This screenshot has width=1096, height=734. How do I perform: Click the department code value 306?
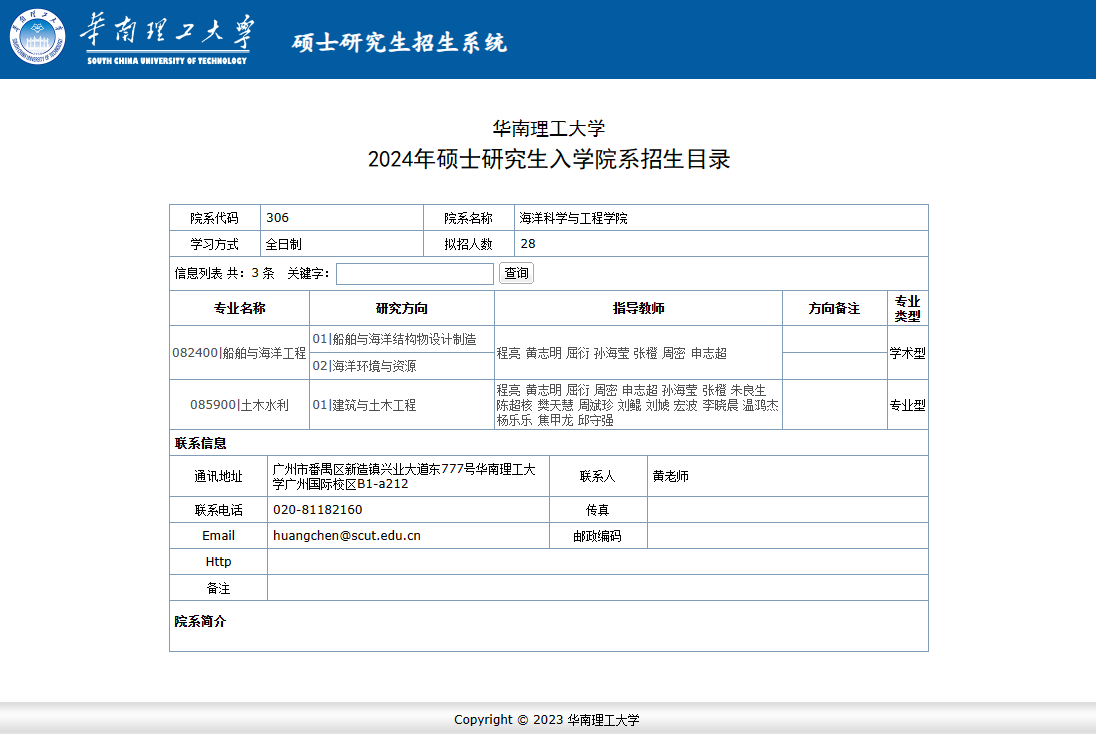(x=277, y=217)
